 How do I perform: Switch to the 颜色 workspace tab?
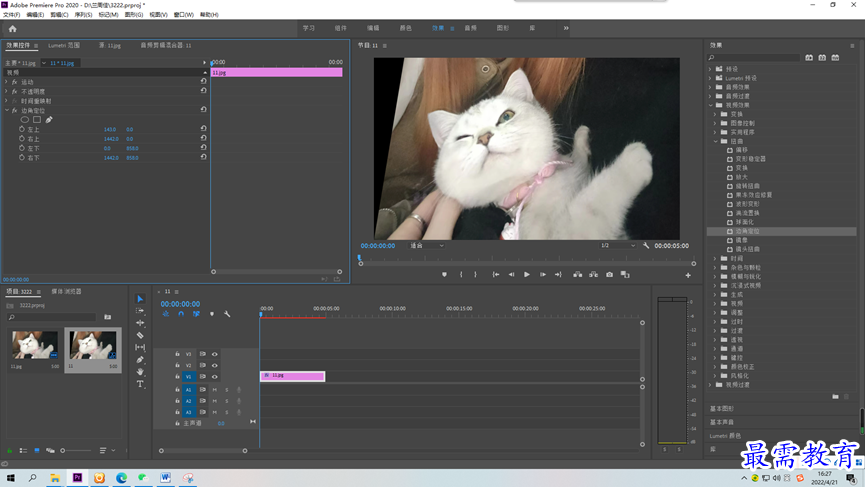405,28
